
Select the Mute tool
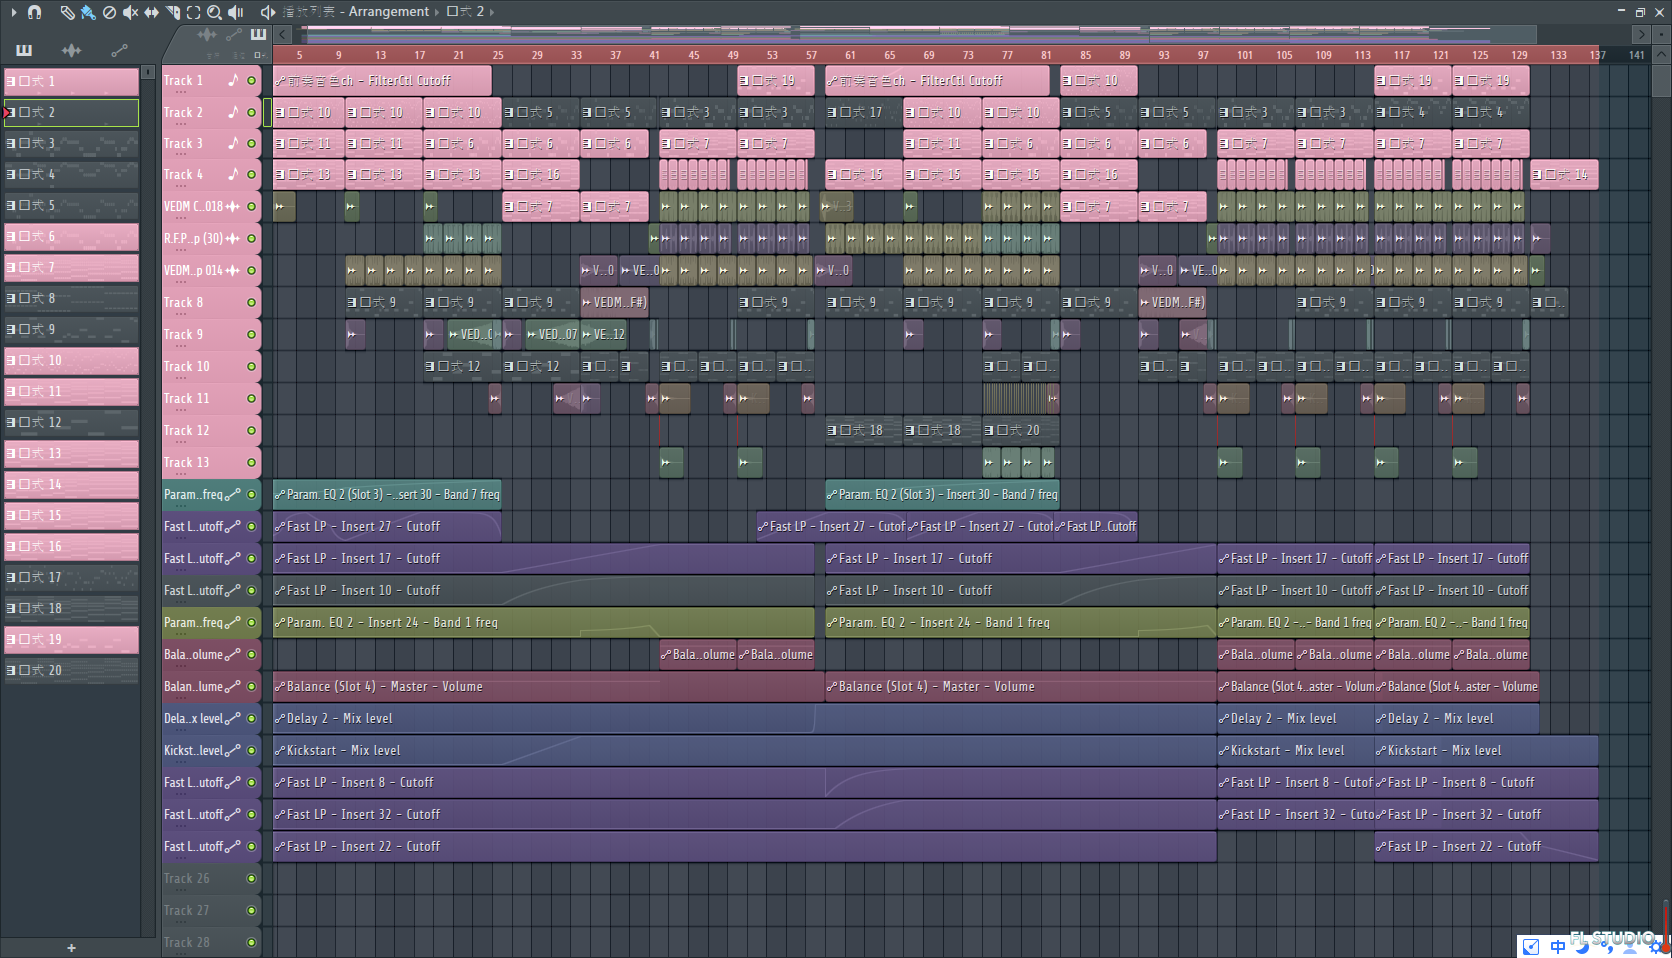130,12
